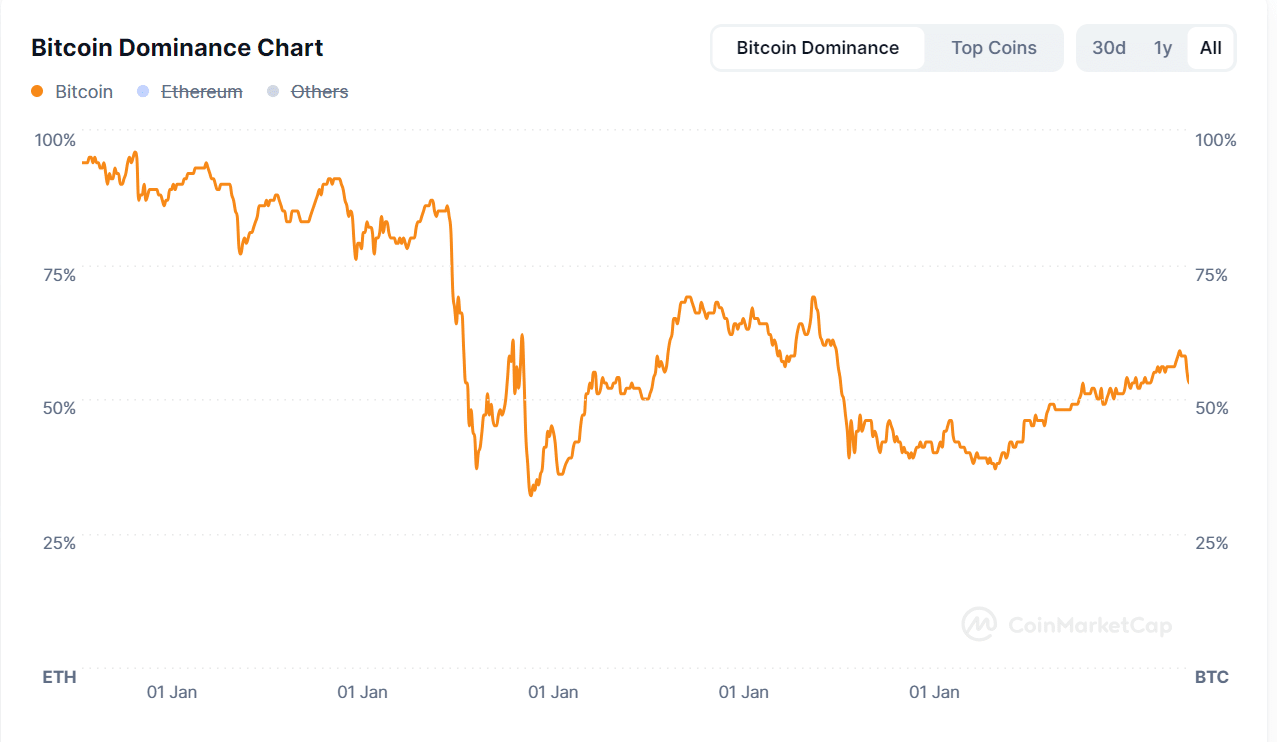Click the 100% label on left axis
The image size is (1277, 742).
pos(55,139)
